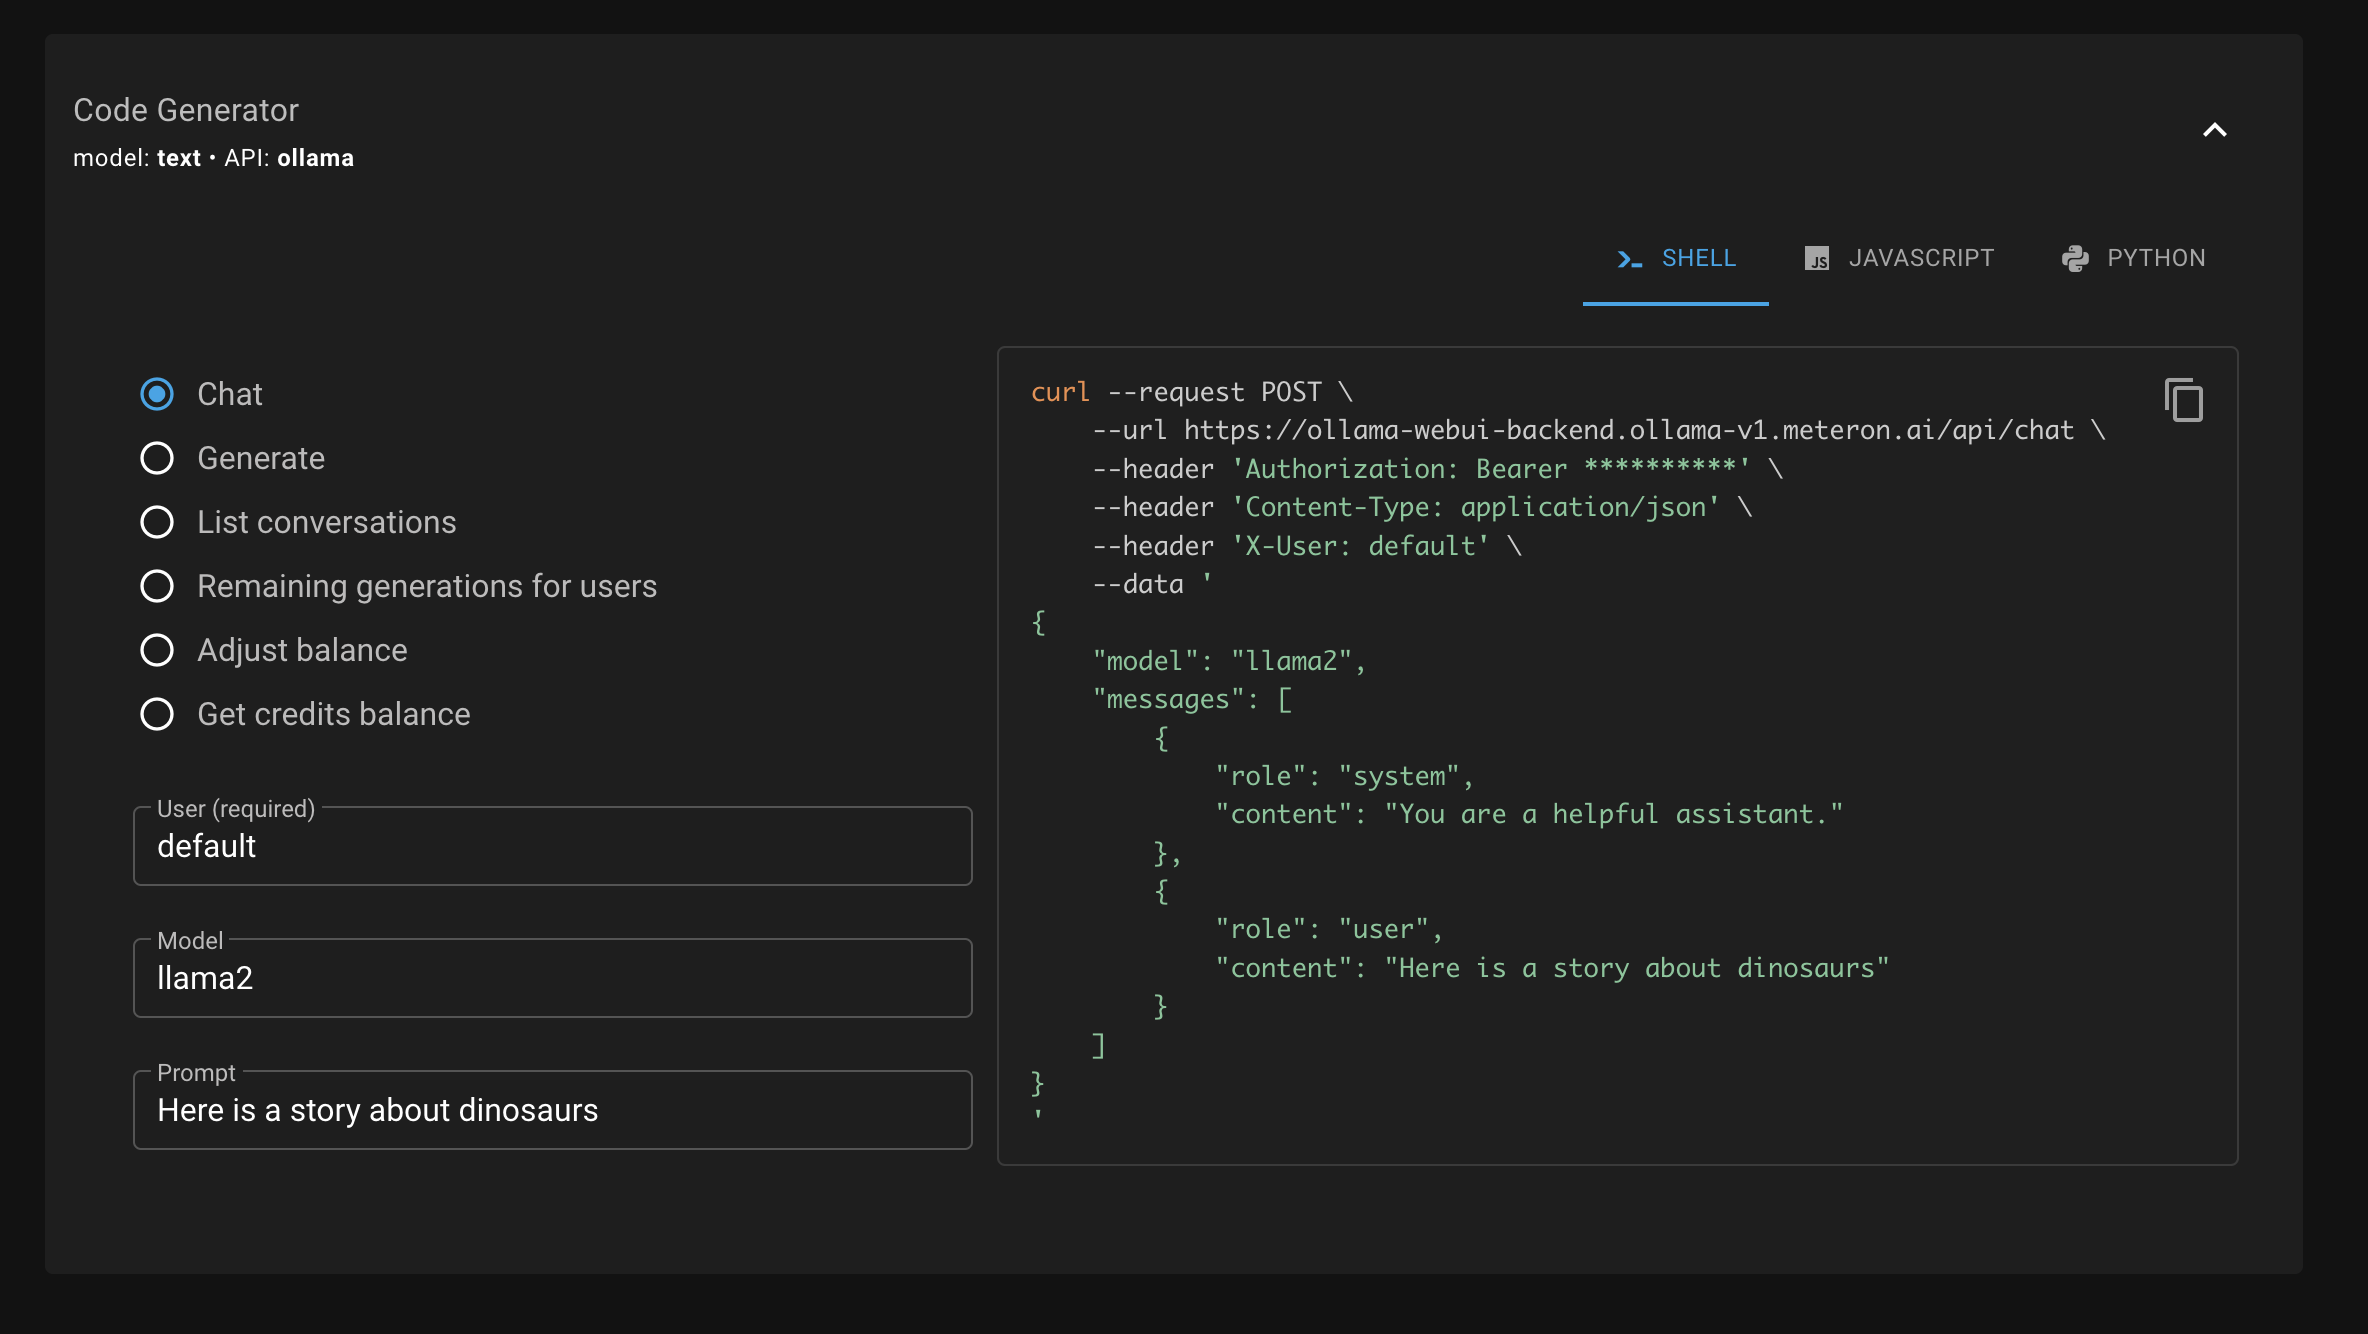Click the JavaScript JS icon
The width and height of the screenshot is (2368, 1334).
(1818, 258)
